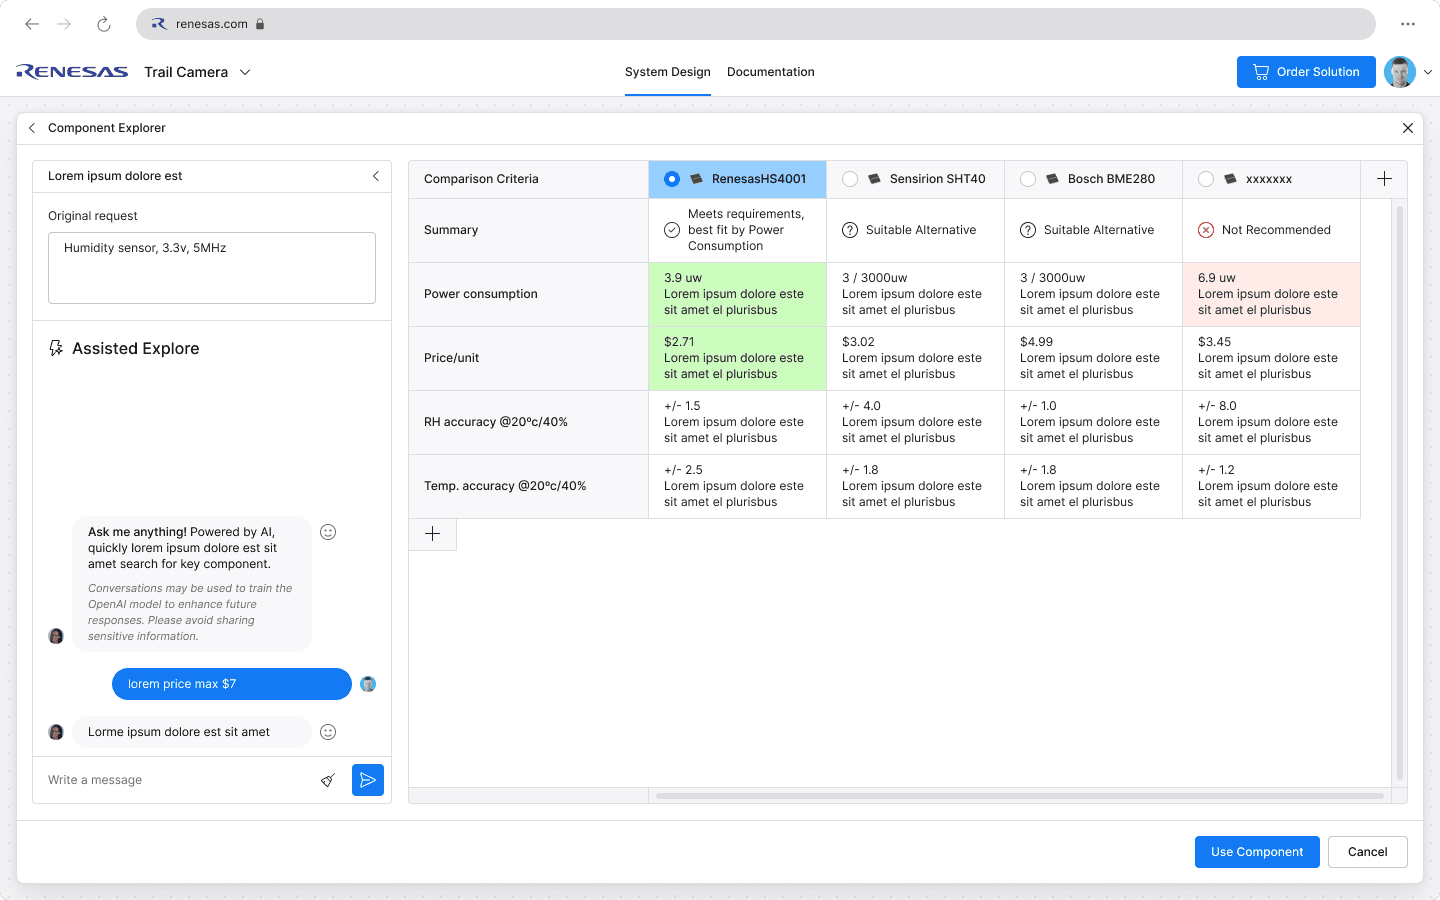Click the green 3.9 uw power cell
The image size is (1440, 900).
(x=738, y=294)
